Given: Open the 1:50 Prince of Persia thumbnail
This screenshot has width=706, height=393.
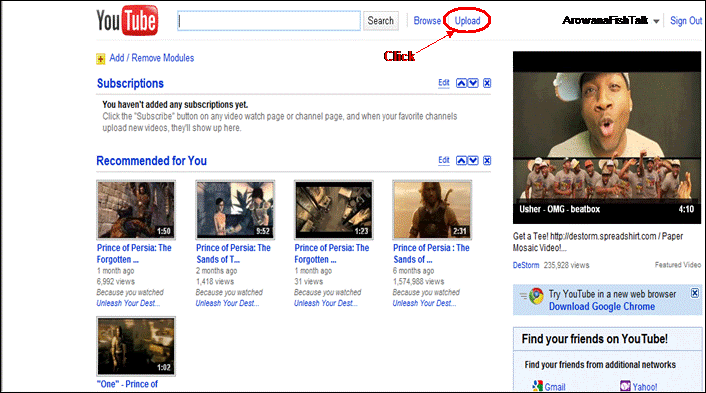Looking at the screenshot, I should pyautogui.click(x=136, y=210).
